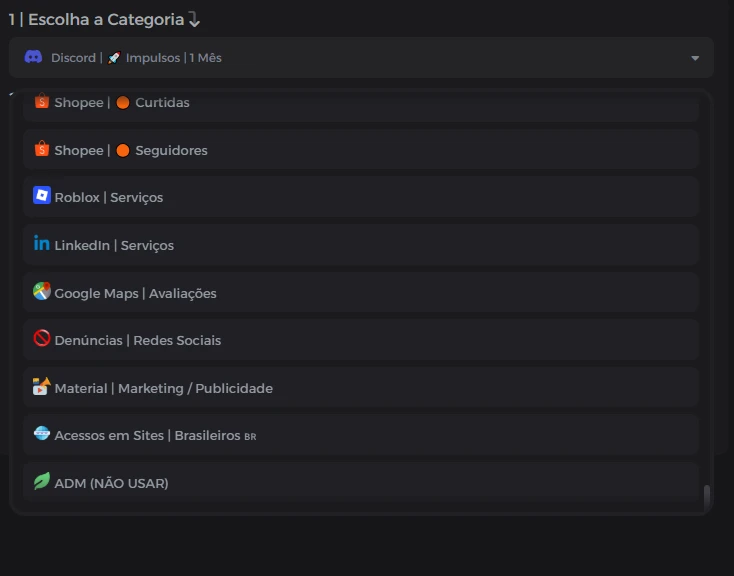Click the rocket icon beside Impulsos
The image size is (734, 576).
pos(114,58)
